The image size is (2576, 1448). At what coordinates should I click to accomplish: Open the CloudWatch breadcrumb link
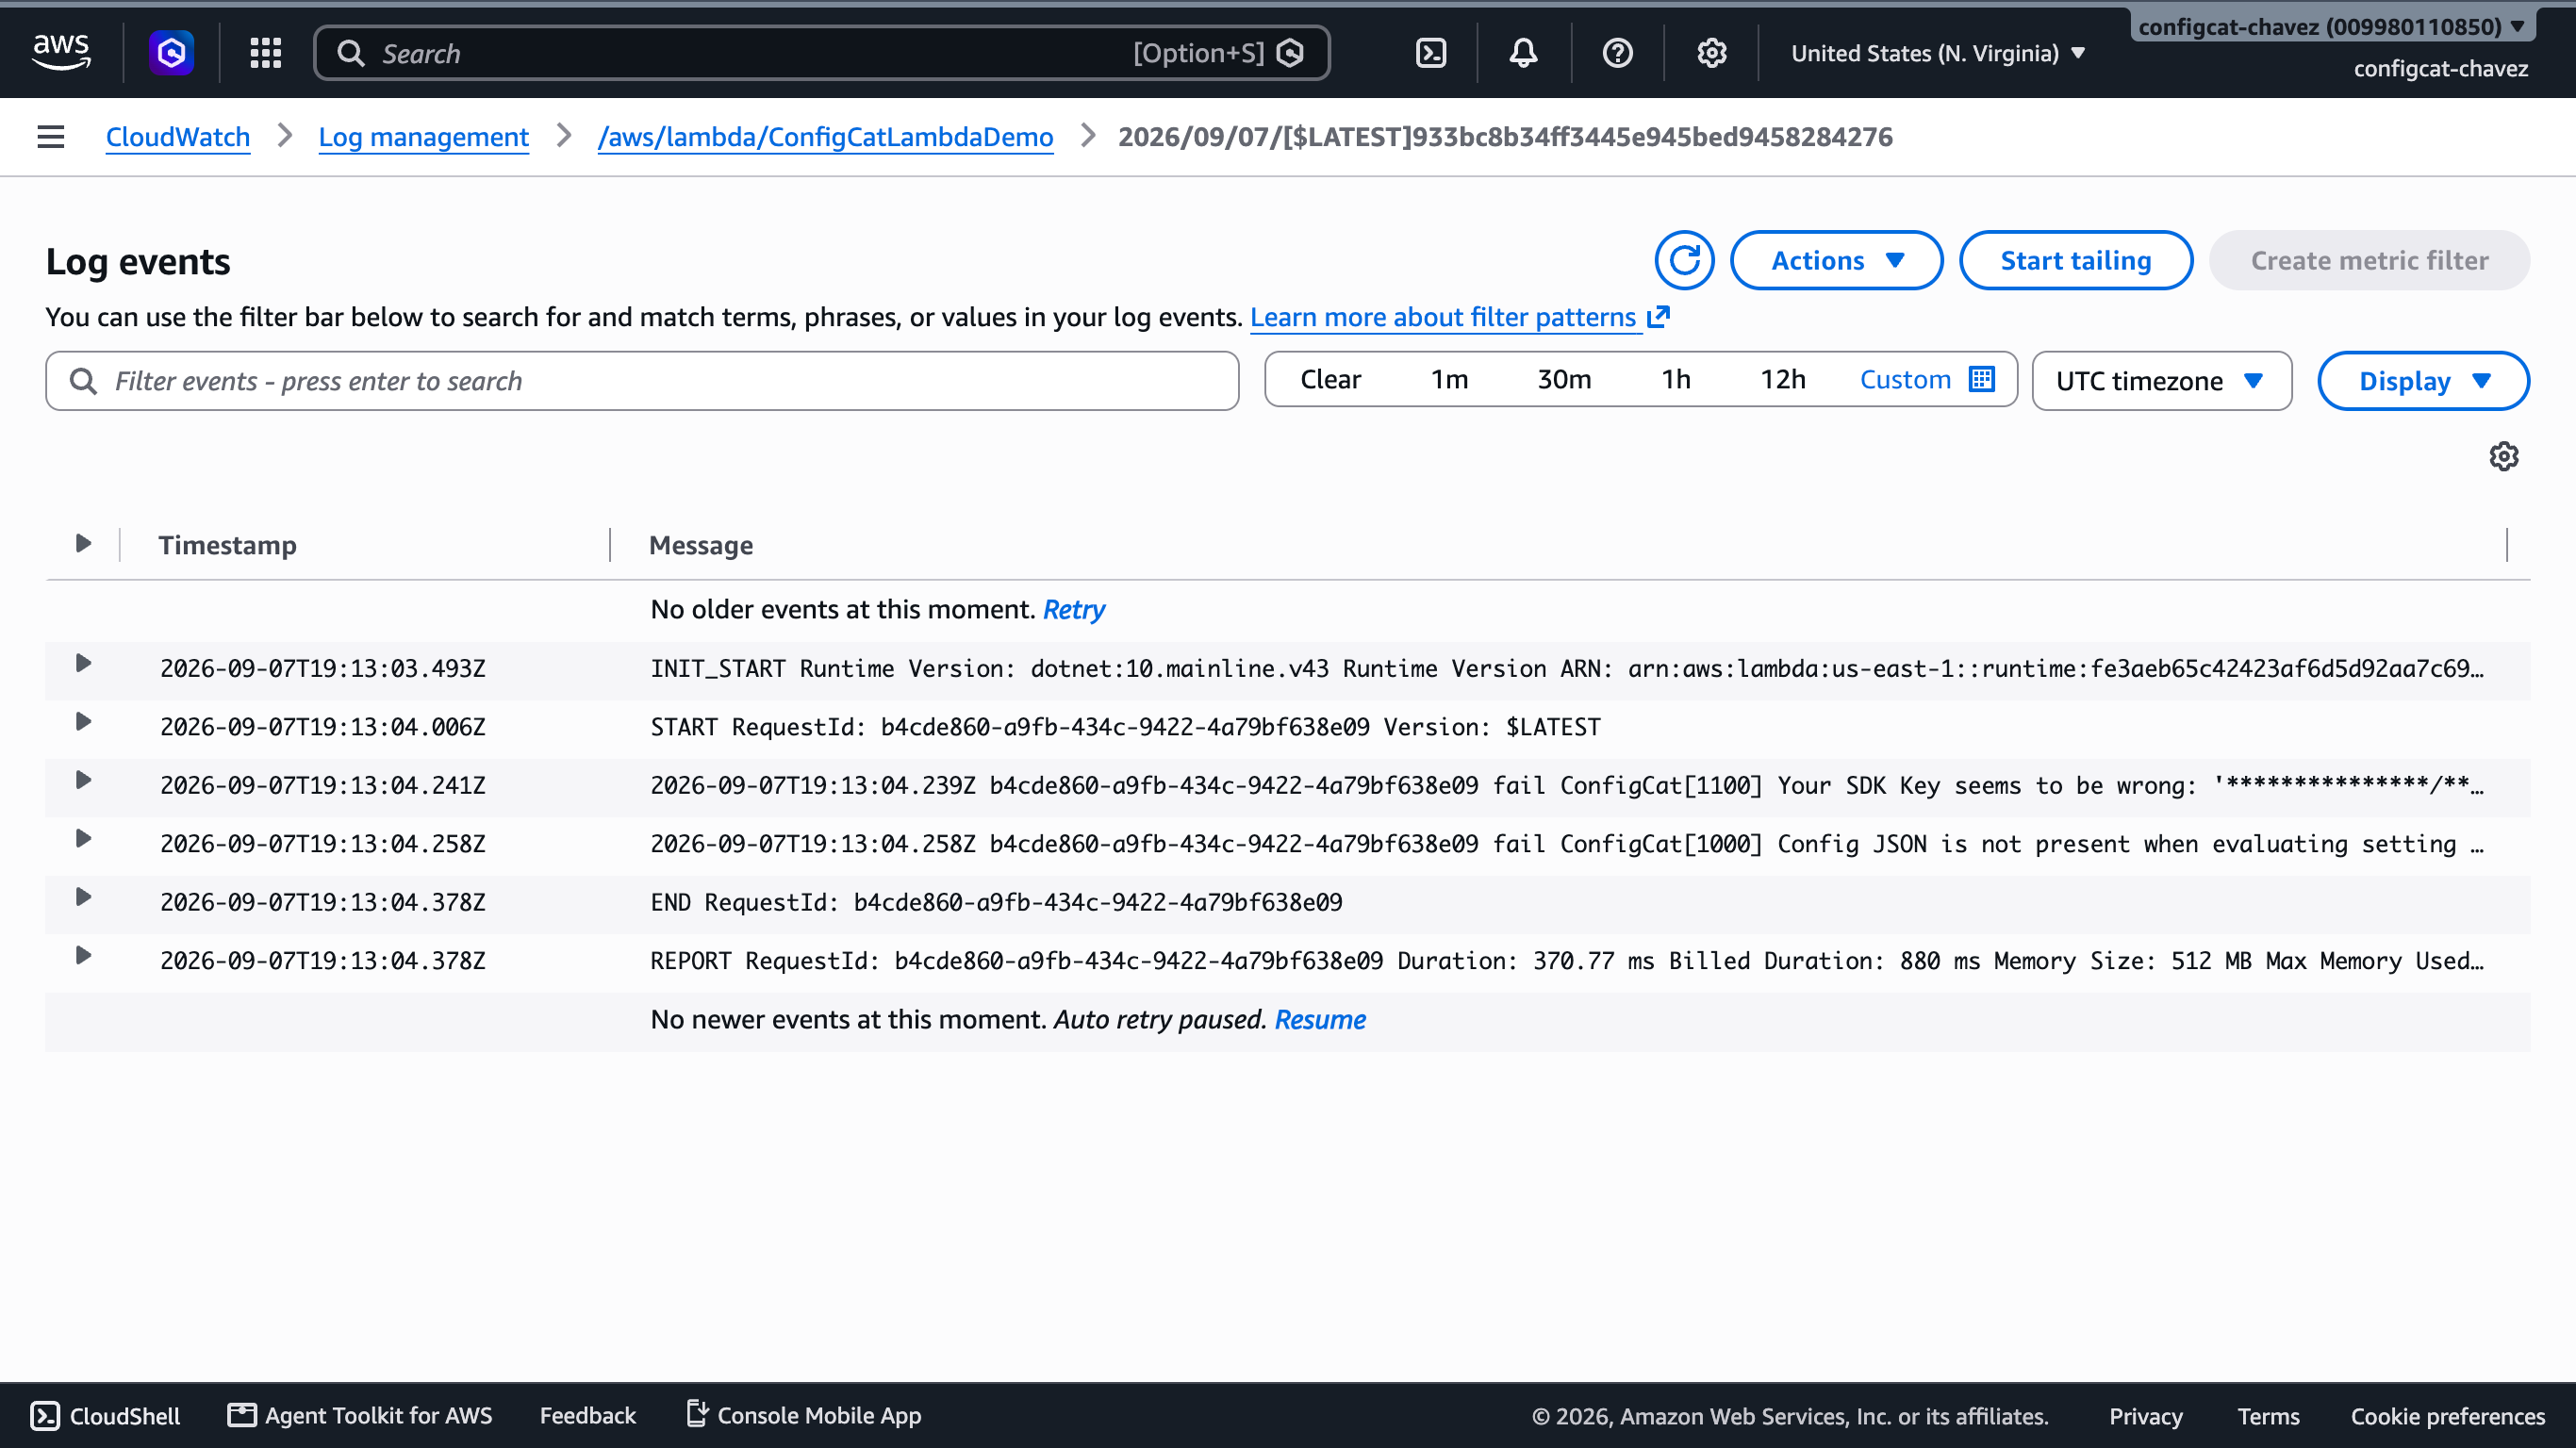point(178,137)
